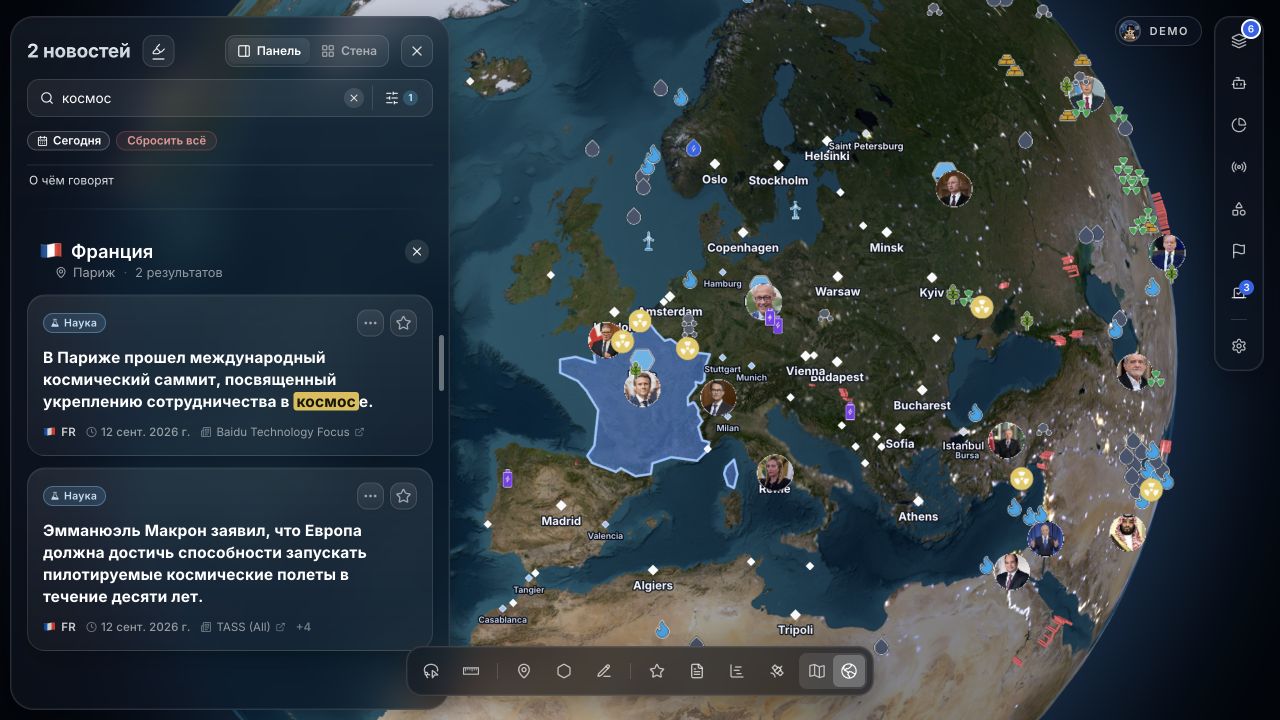This screenshot has width=1280, height=720.
Task: Open the pie chart analytics icon
Action: pos(1239,125)
